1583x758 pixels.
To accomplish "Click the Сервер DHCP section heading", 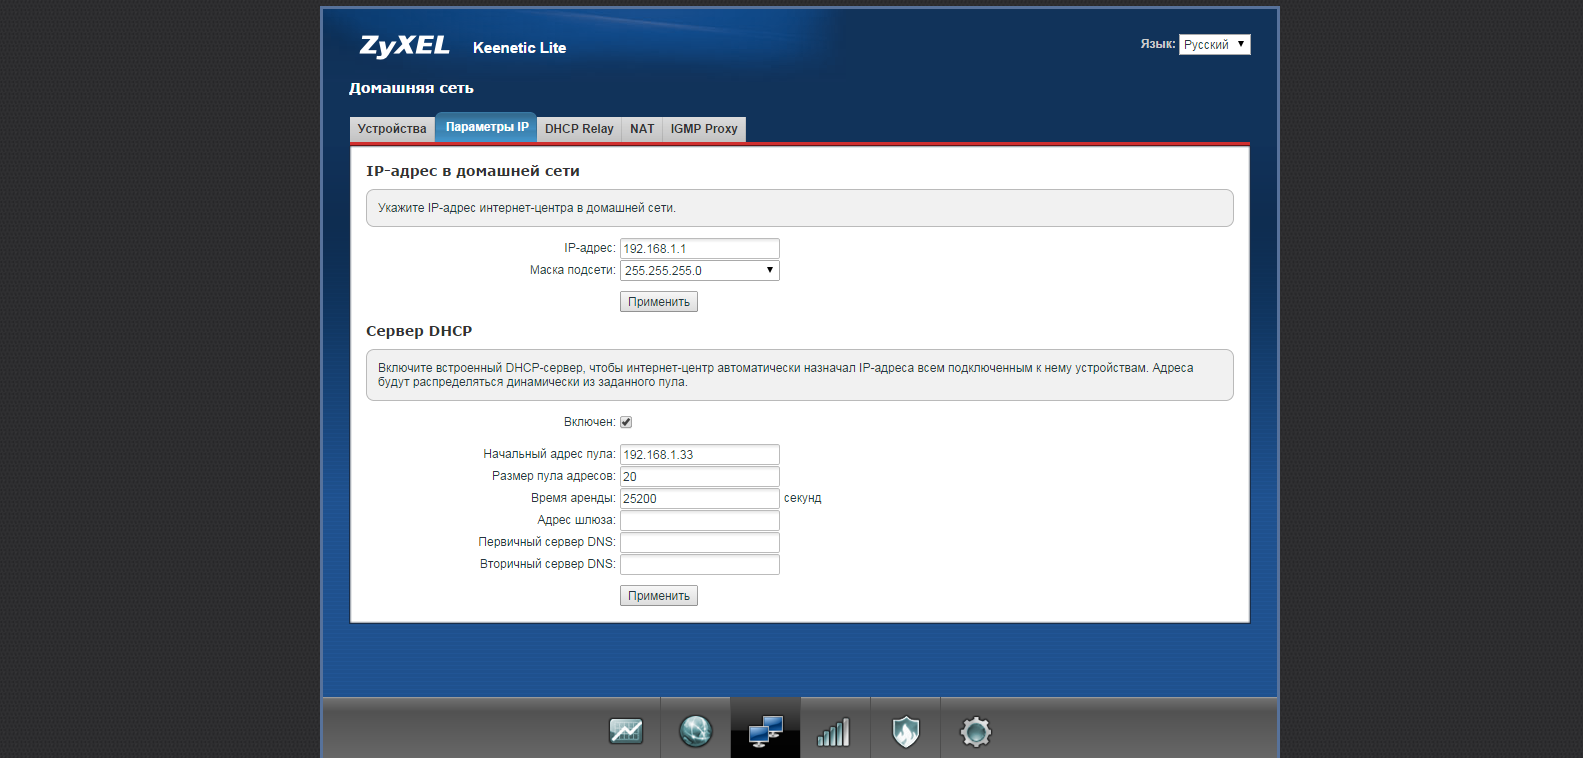I will (419, 331).
